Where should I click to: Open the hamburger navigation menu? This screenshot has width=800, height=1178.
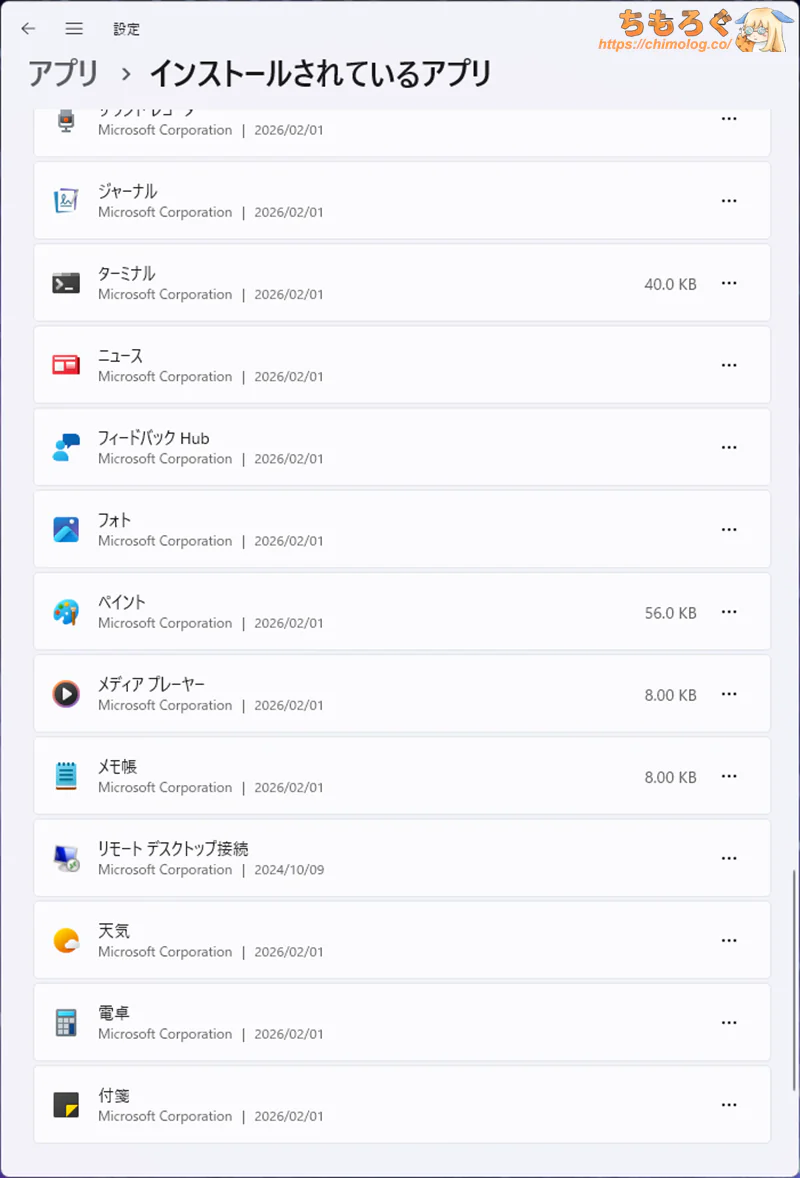coord(74,29)
